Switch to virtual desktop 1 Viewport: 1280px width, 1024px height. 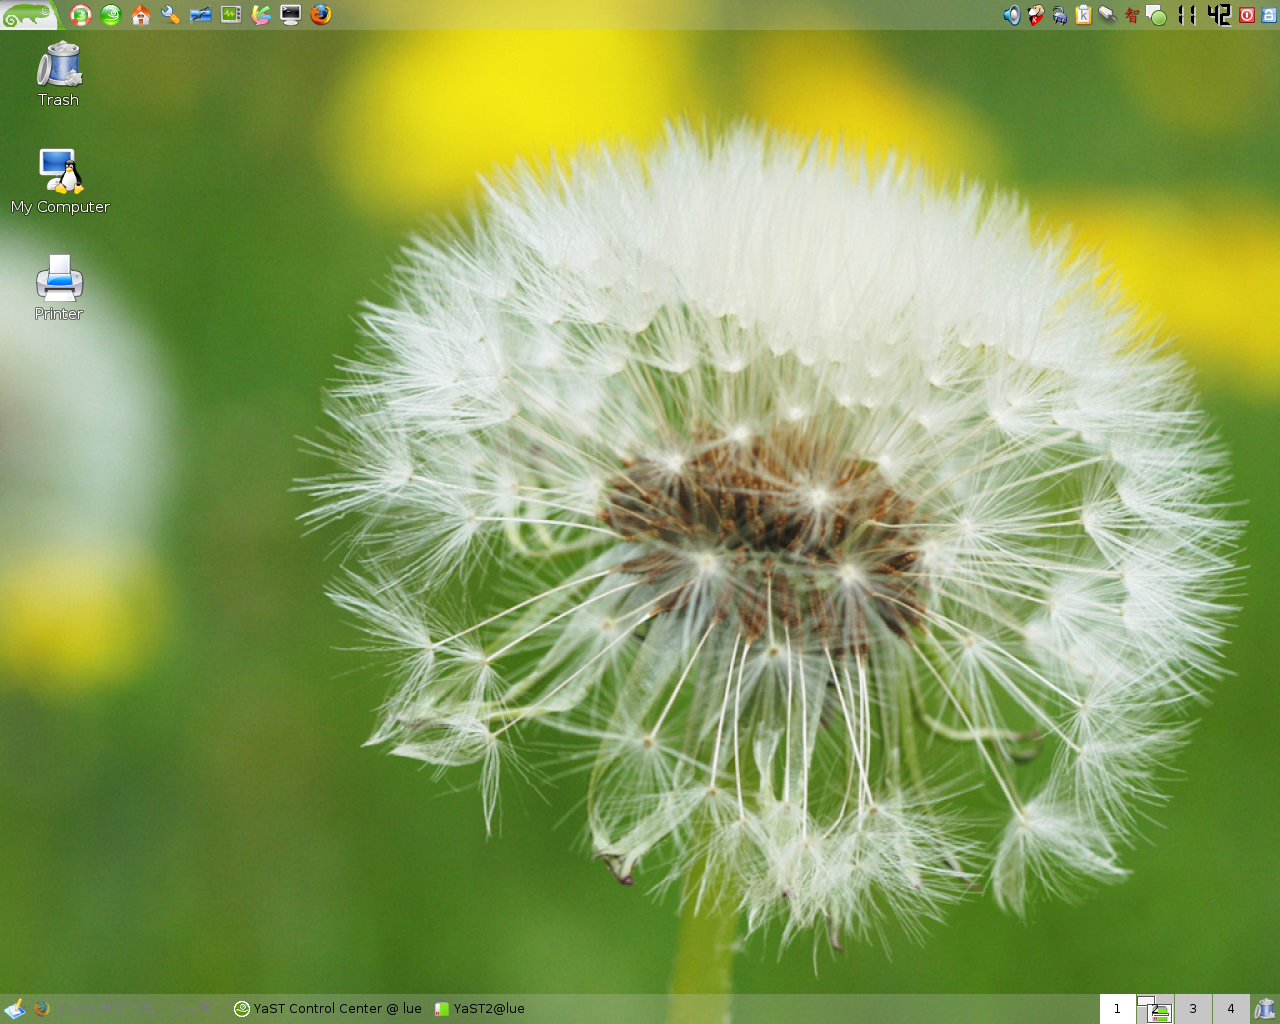coord(1117,1009)
